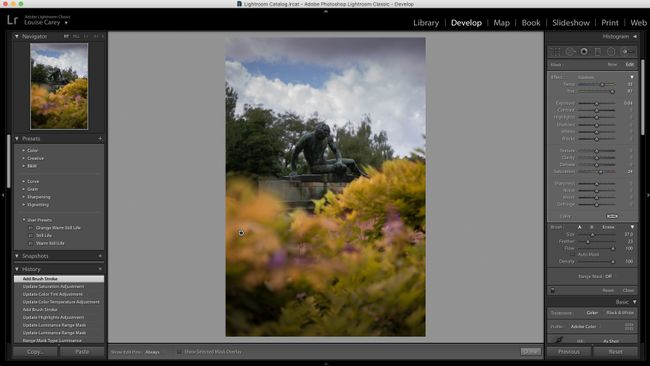Click the Lr logo in the identity plate
This screenshot has width=650, height=366.
12,20
